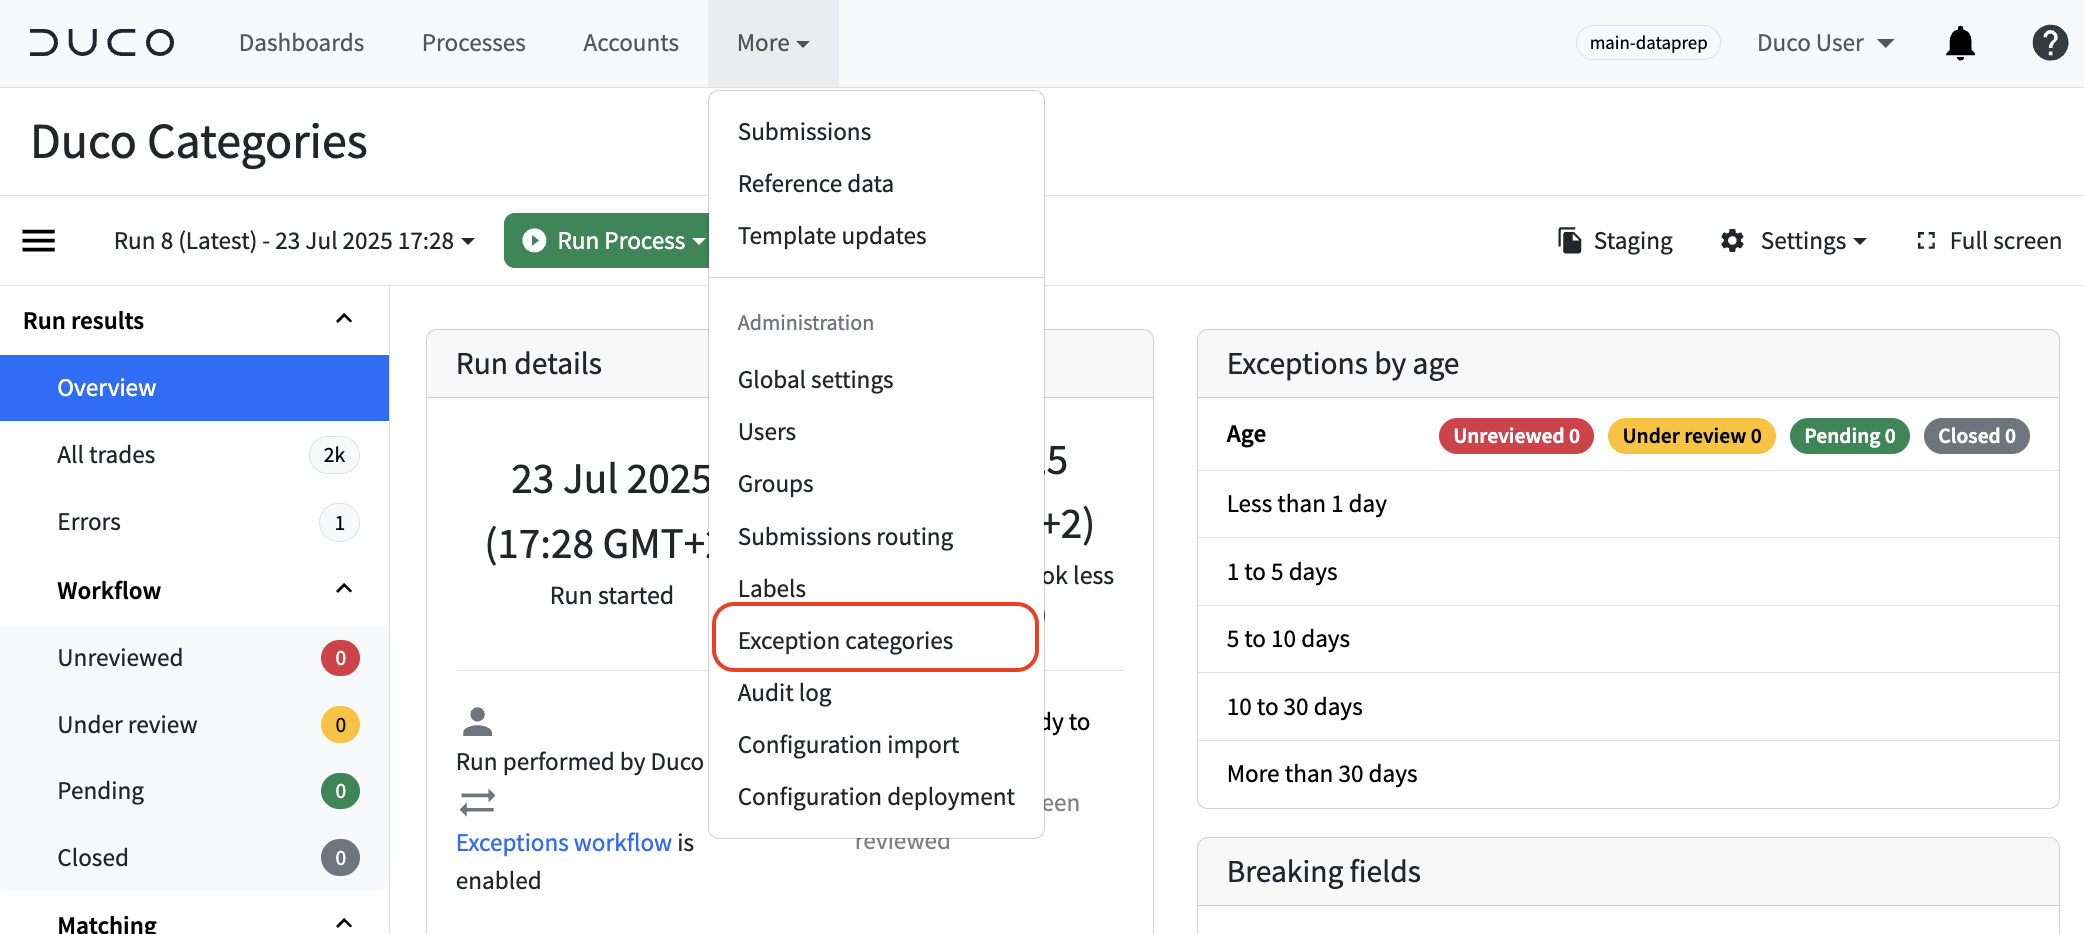Open Closed workflow item

point(194,858)
